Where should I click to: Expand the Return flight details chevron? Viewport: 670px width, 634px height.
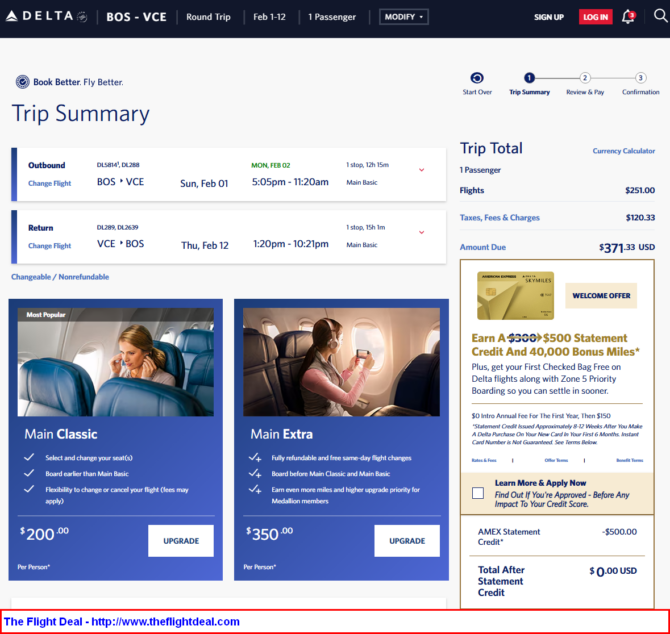[x=421, y=232]
